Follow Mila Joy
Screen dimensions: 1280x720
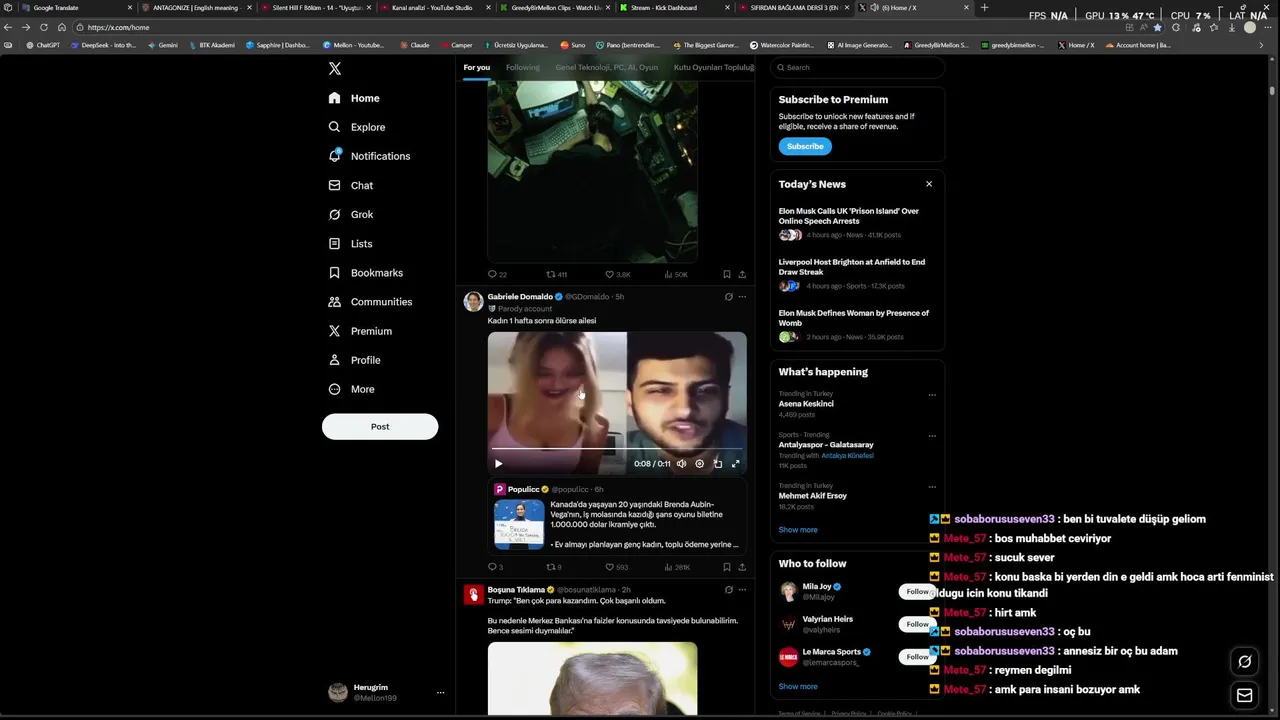point(916,592)
